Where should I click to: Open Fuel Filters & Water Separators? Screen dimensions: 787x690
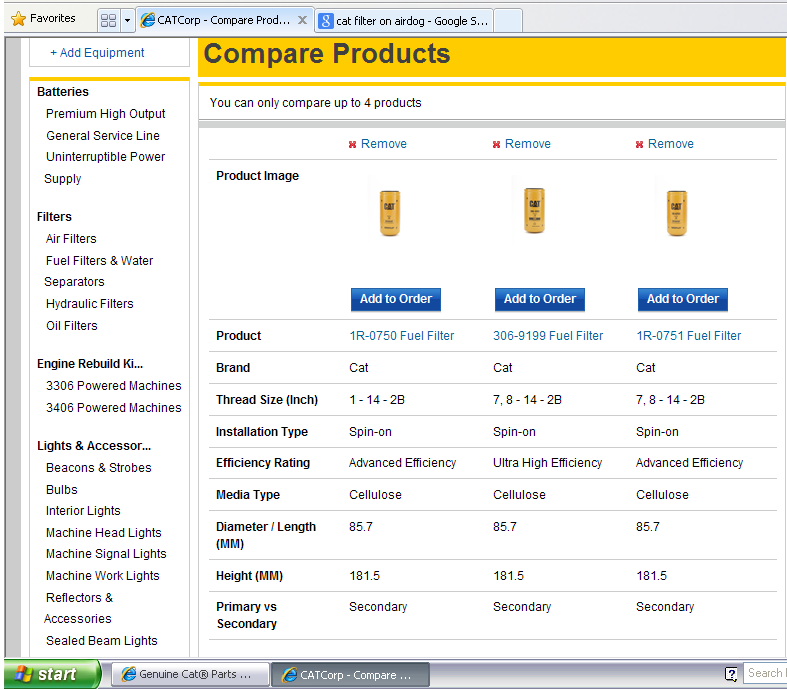tap(98, 271)
